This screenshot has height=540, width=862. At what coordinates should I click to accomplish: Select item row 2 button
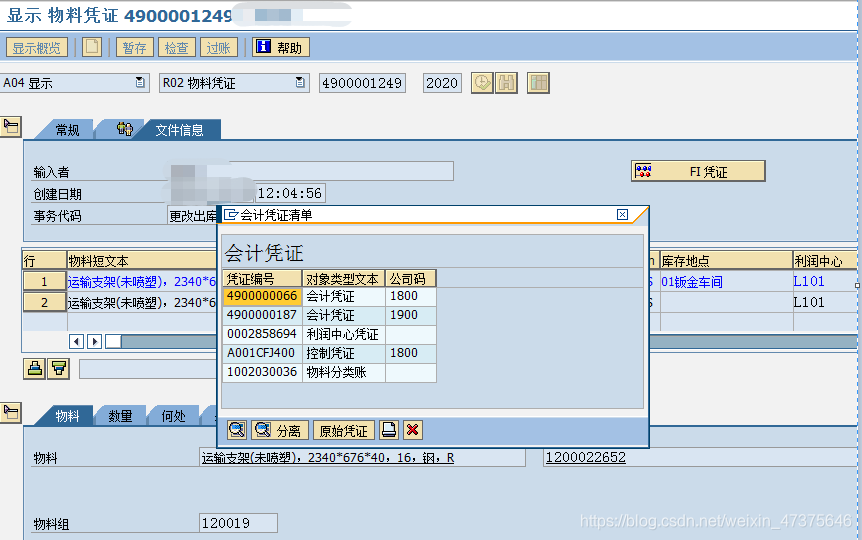pyautogui.click(x=45, y=302)
